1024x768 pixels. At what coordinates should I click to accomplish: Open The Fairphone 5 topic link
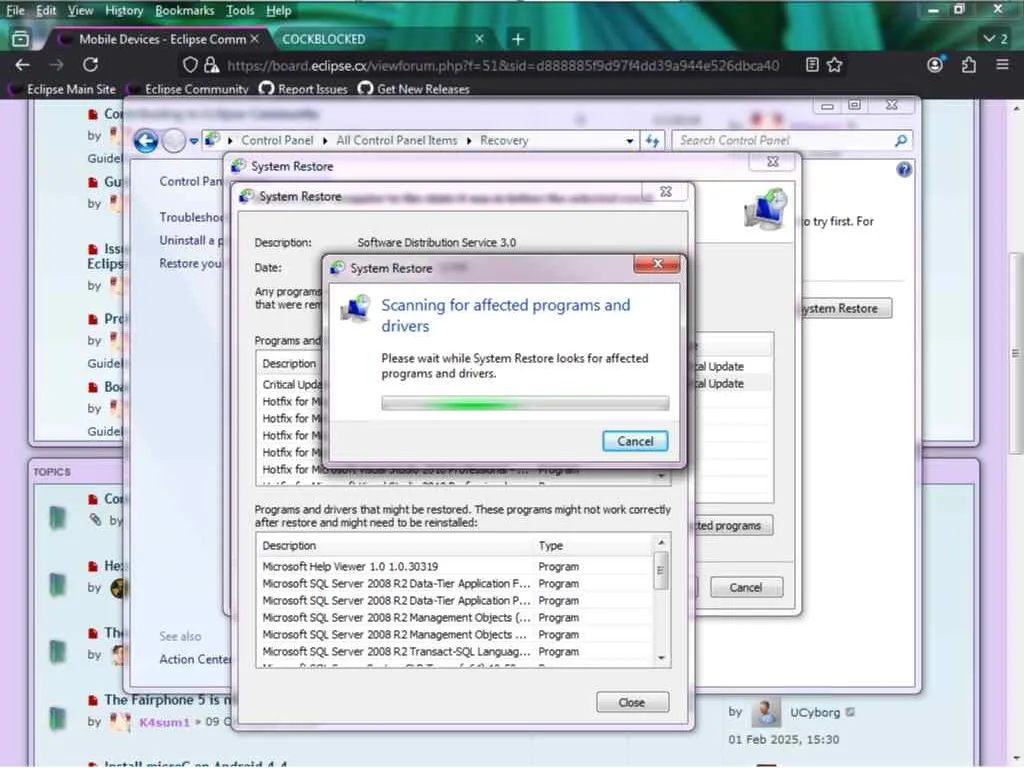[170, 700]
